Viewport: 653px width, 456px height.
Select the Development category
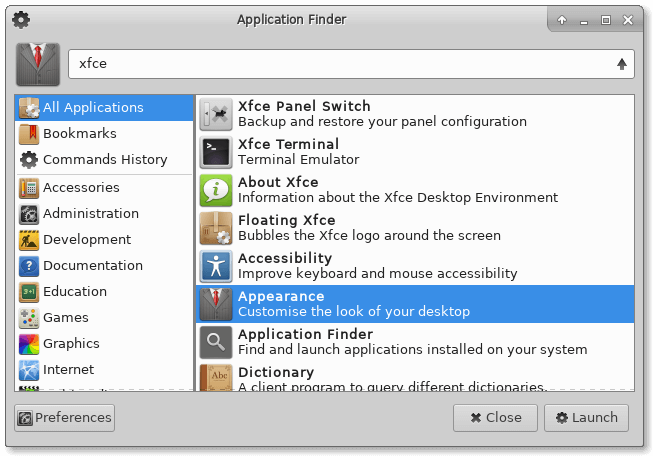pos(86,240)
